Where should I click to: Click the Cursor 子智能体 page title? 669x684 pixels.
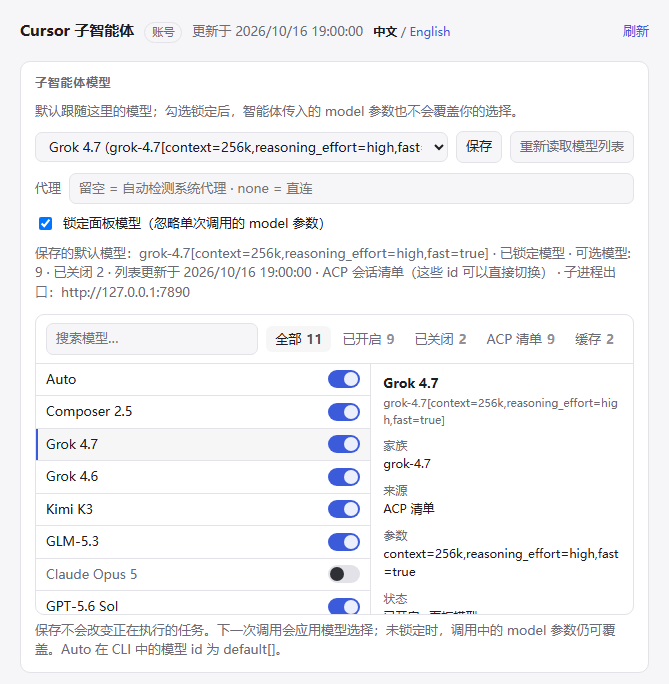coord(77,31)
